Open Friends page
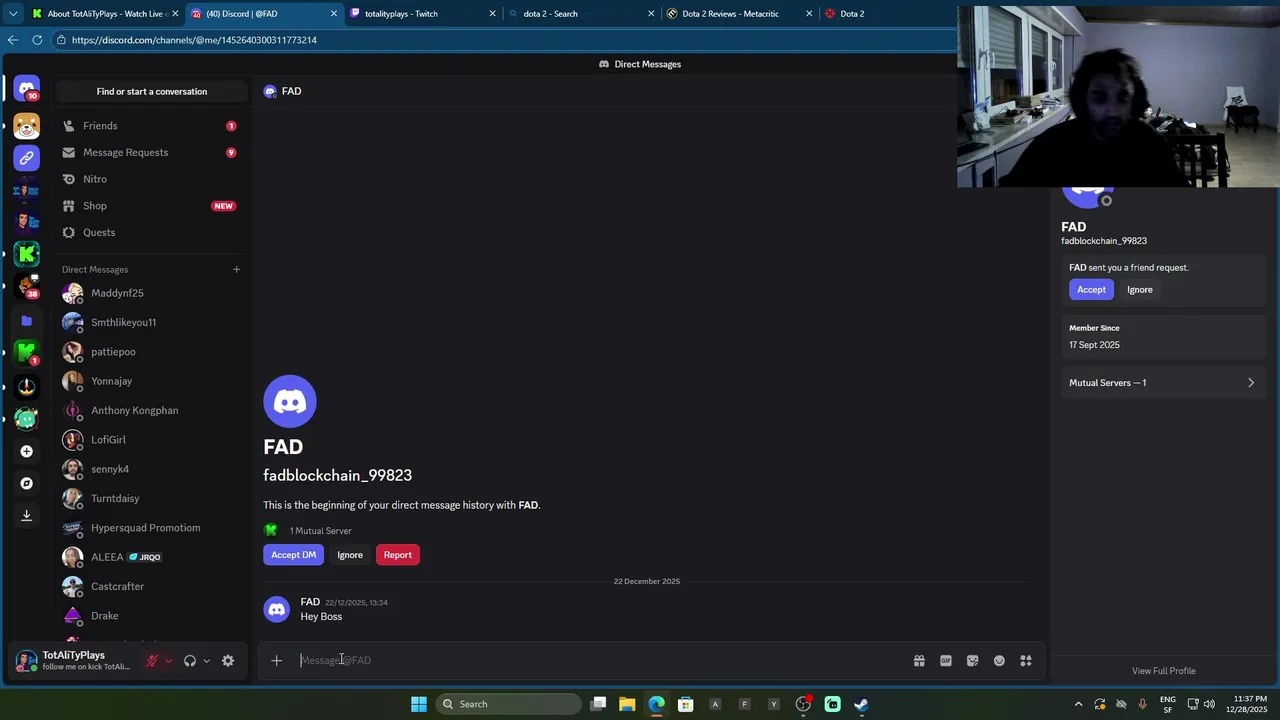 [x=152, y=126]
